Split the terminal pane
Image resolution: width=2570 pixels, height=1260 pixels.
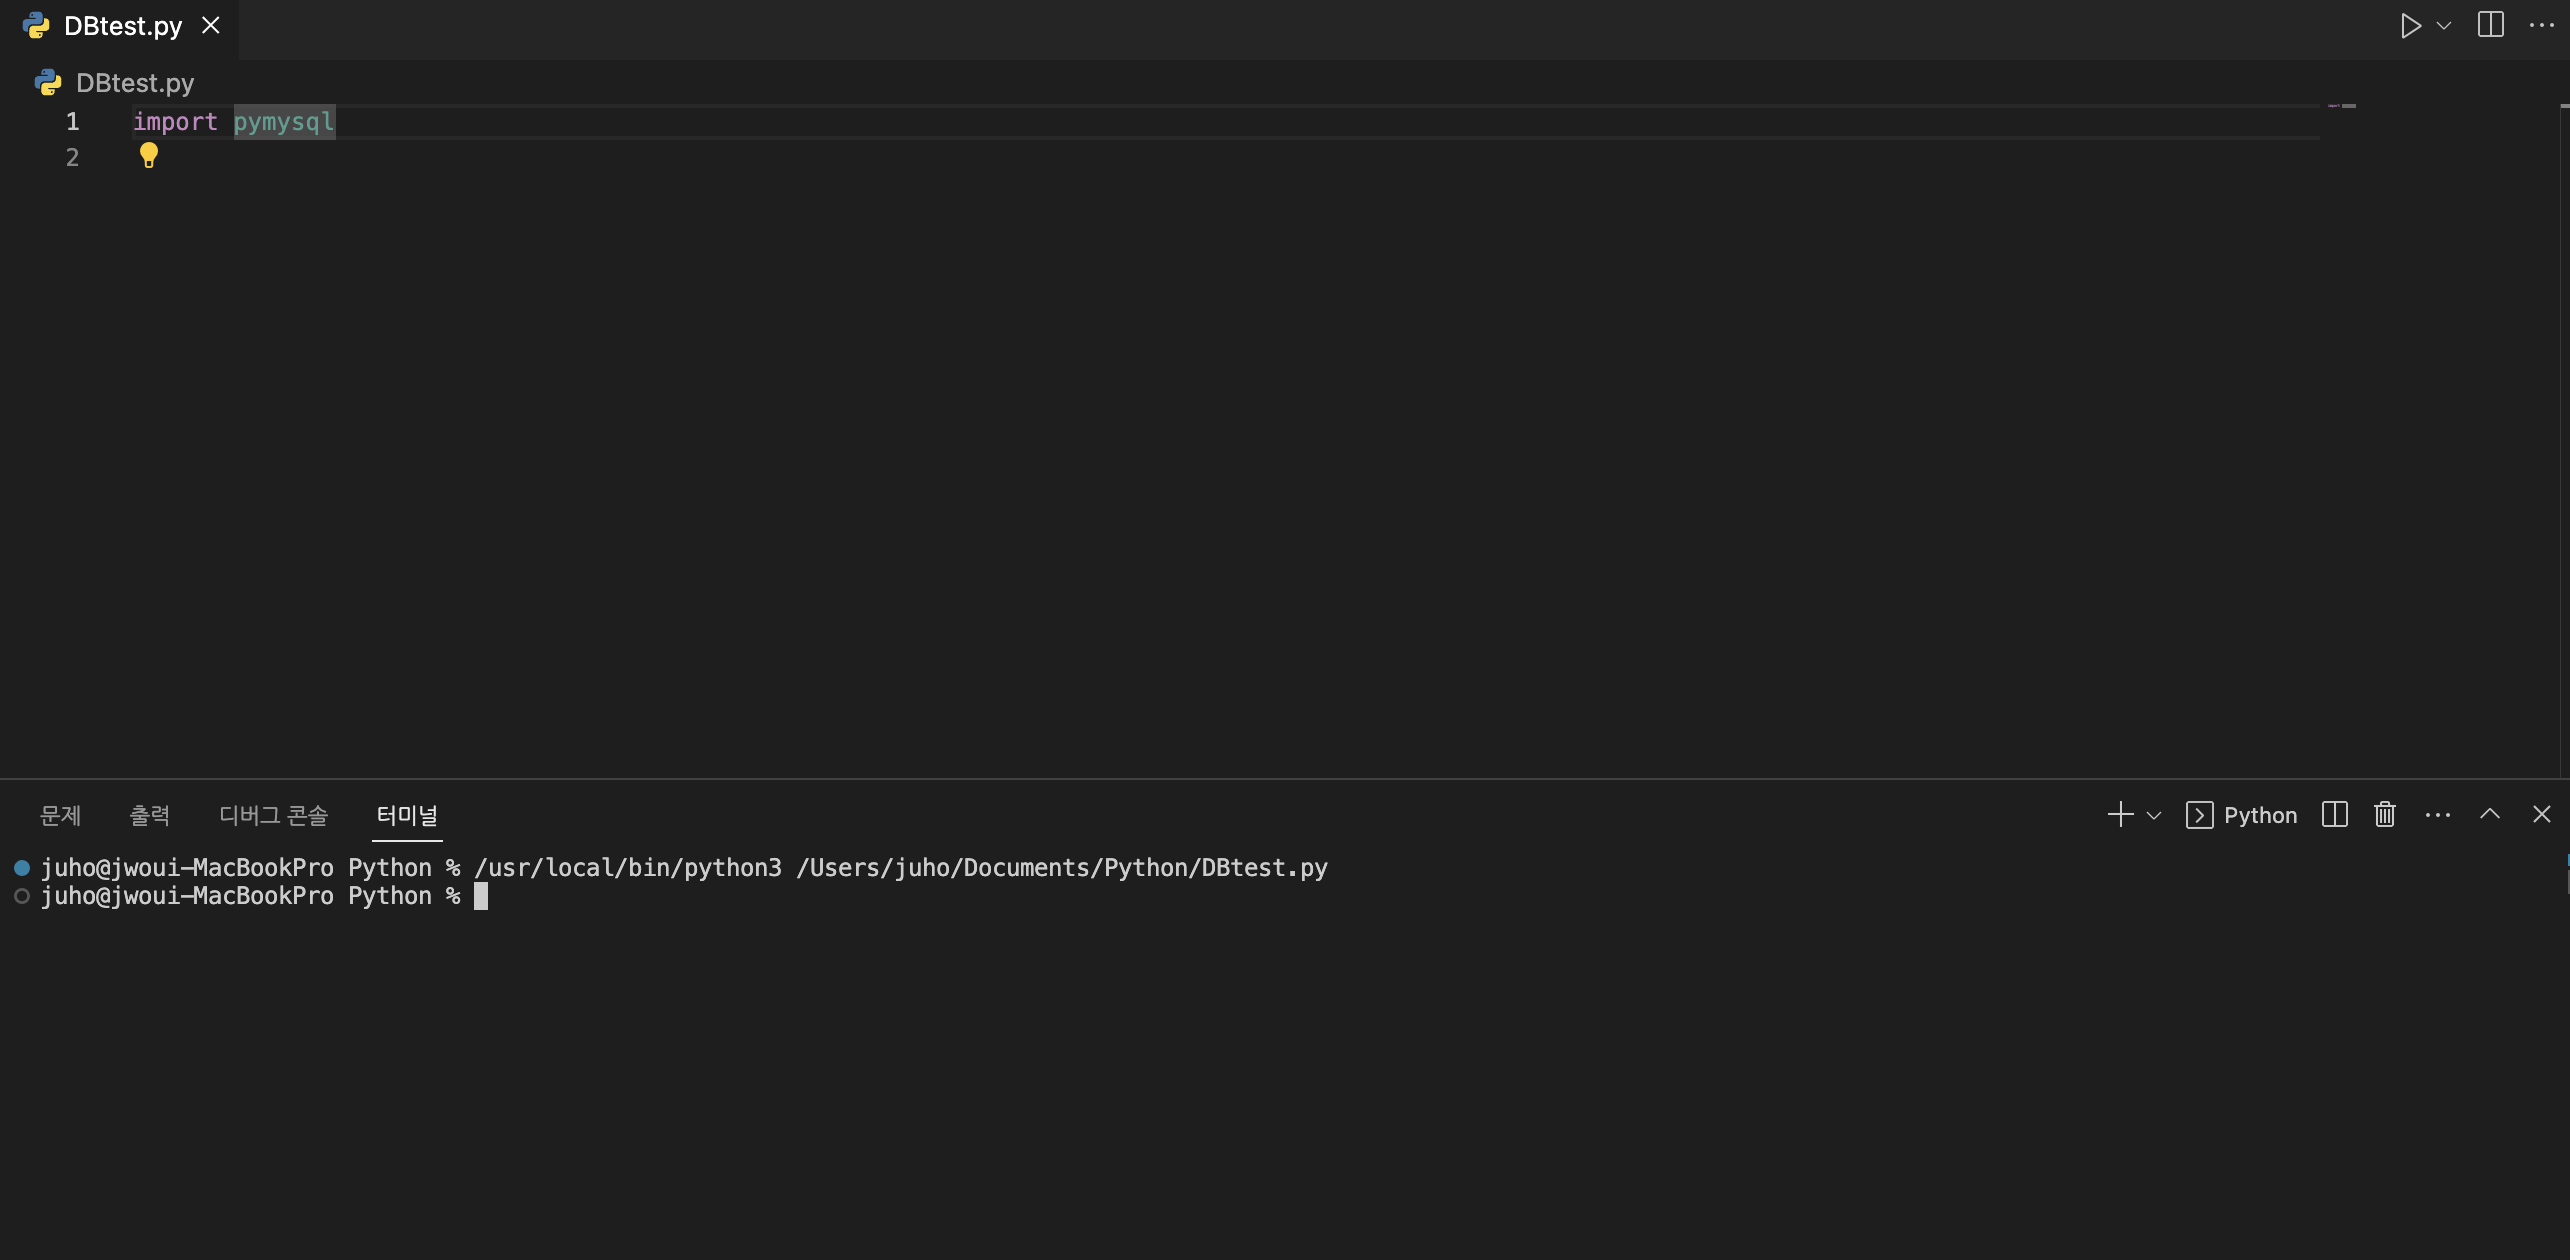(x=2334, y=815)
